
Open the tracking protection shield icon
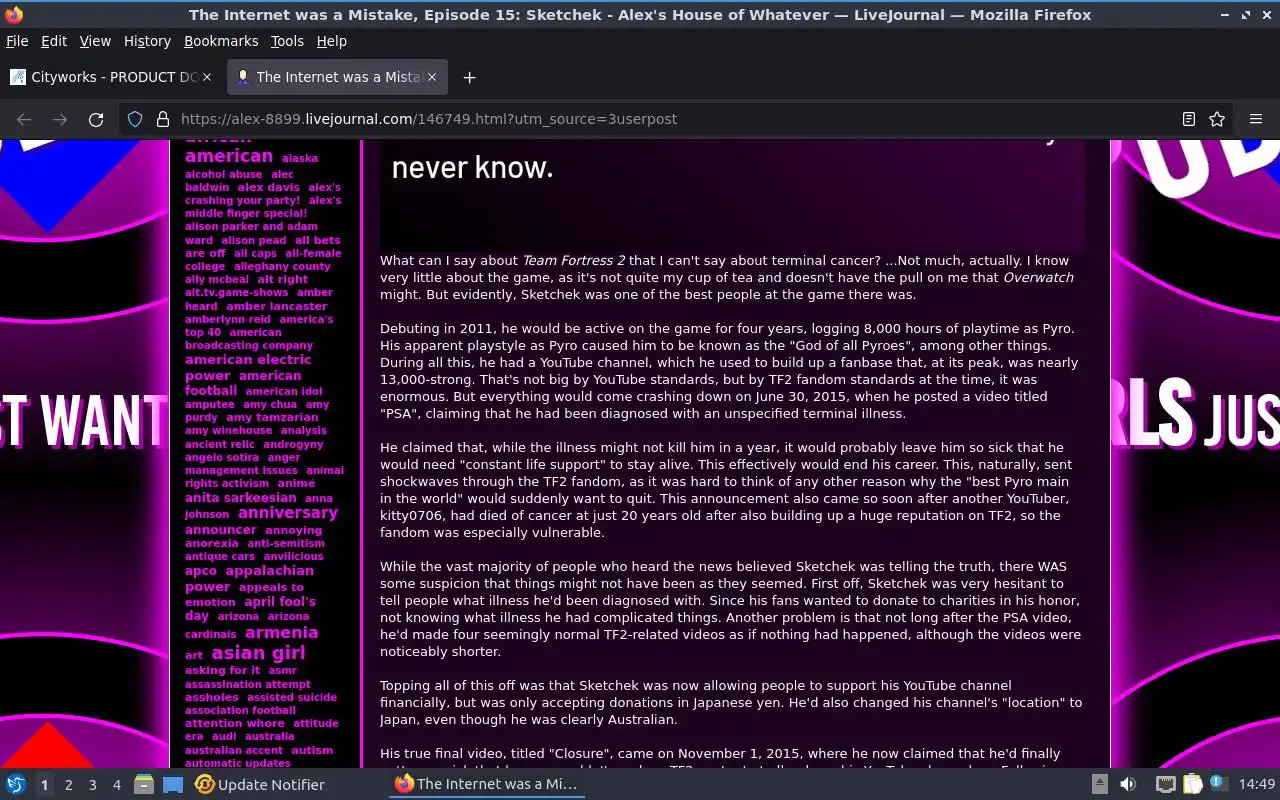coord(135,119)
